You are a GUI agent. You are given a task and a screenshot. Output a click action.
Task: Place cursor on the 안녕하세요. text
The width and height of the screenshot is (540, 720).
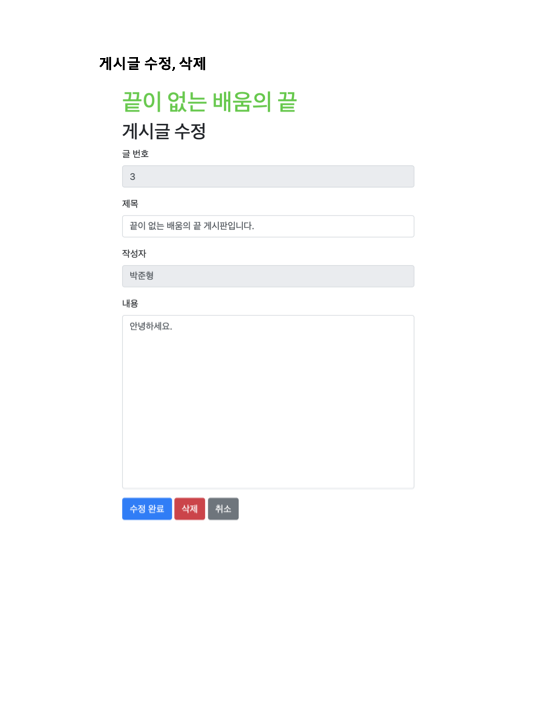[151, 326]
